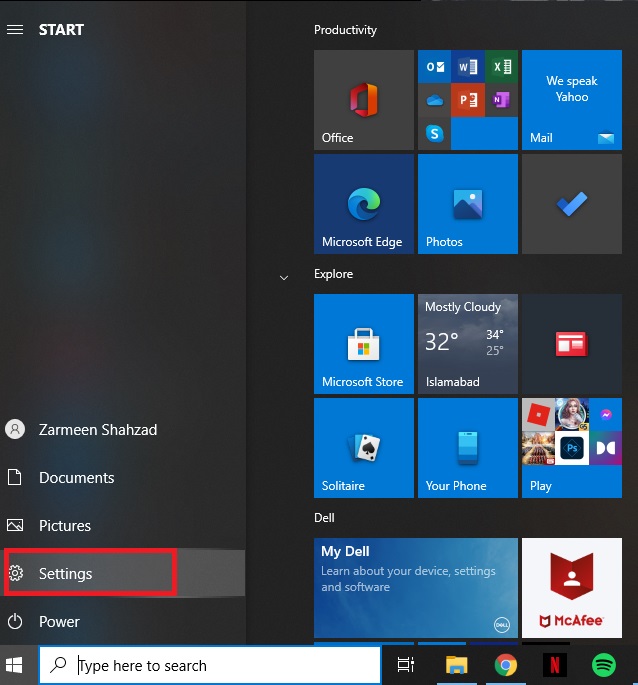Open the red News tile

coord(572,344)
